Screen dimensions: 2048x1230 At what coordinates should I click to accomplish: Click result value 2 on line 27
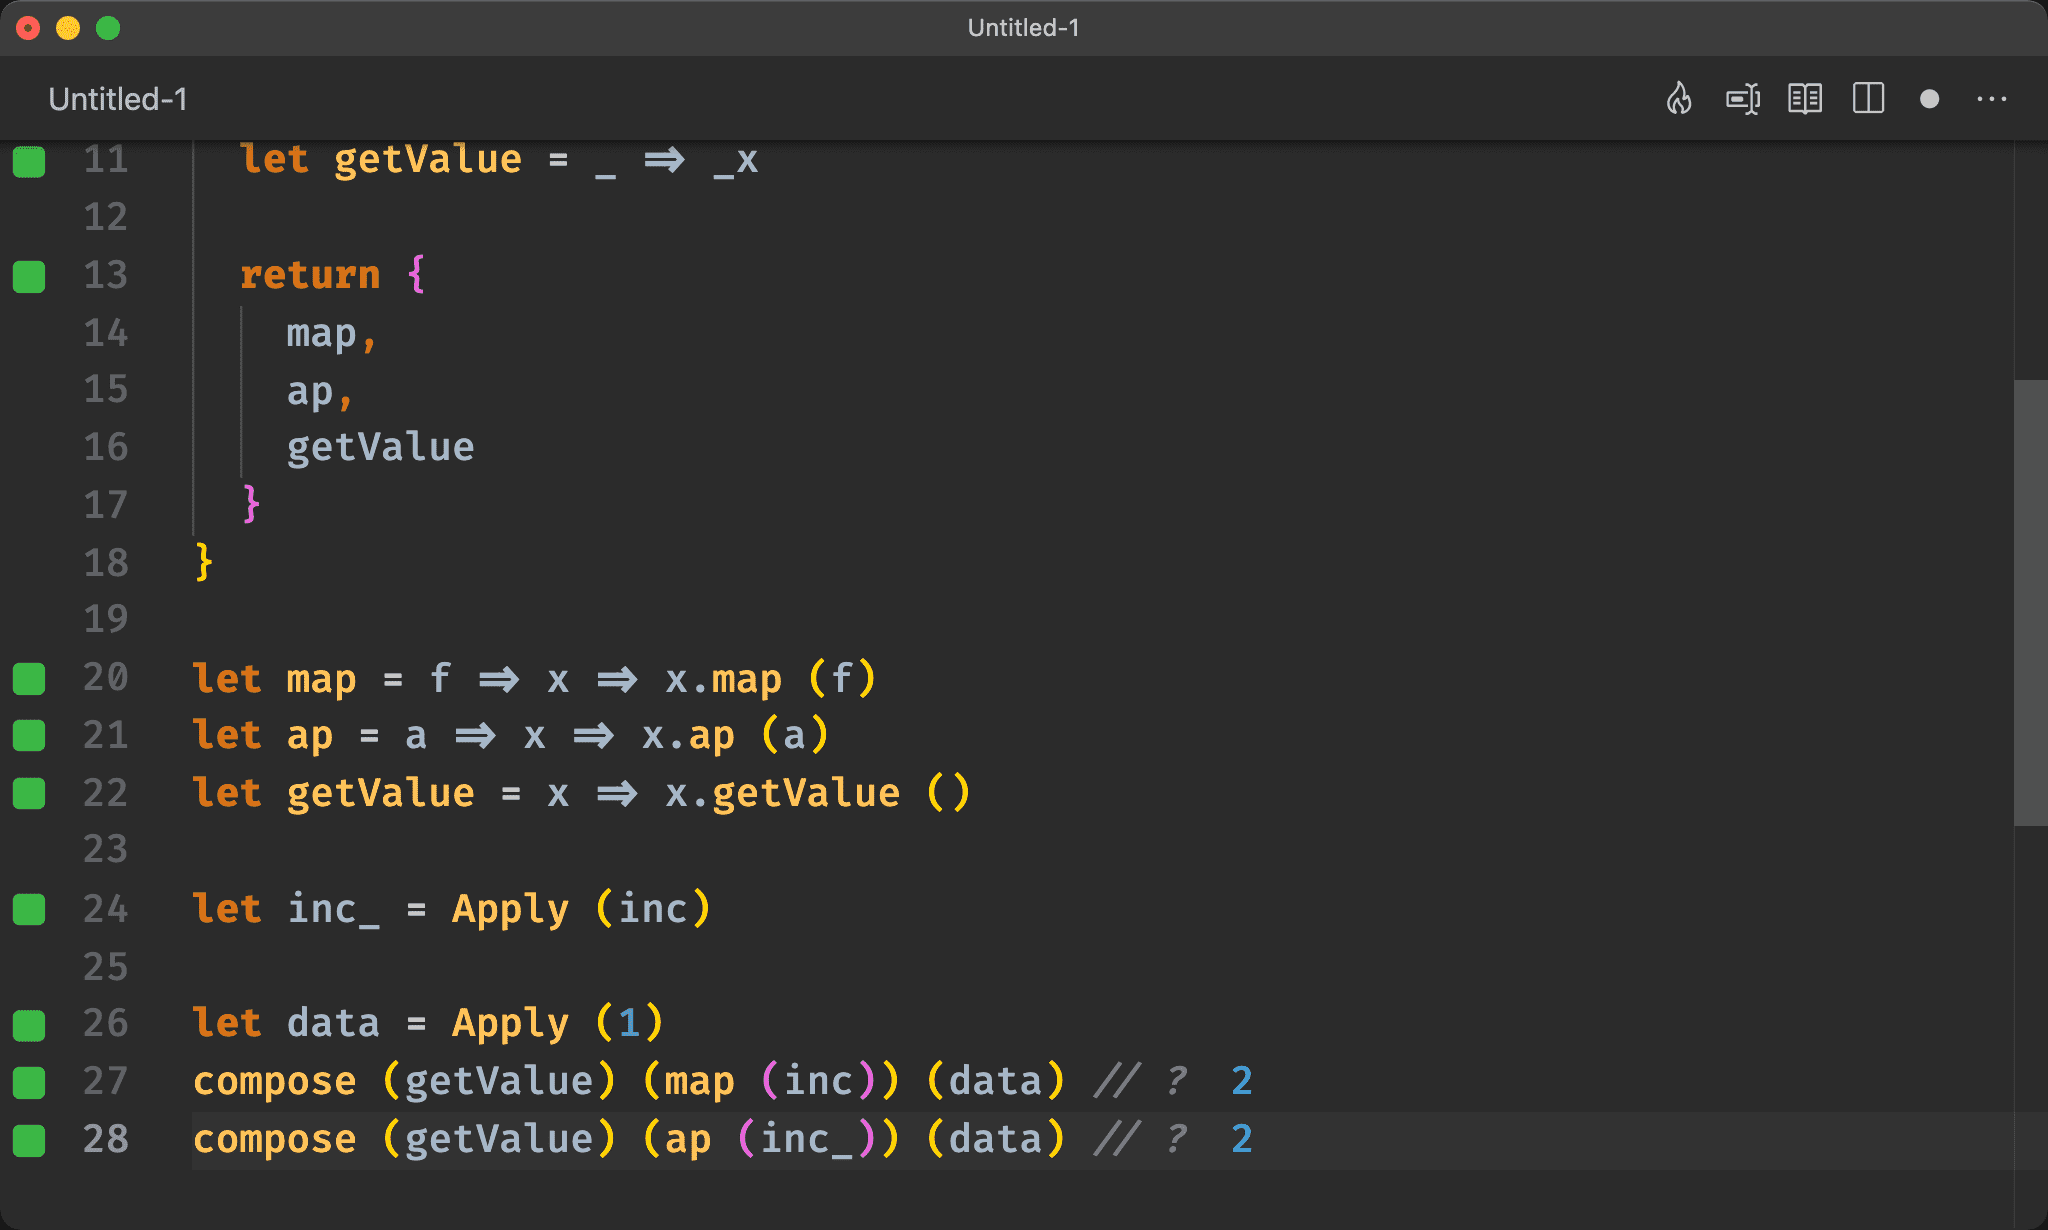click(x=1242, y=1082)
